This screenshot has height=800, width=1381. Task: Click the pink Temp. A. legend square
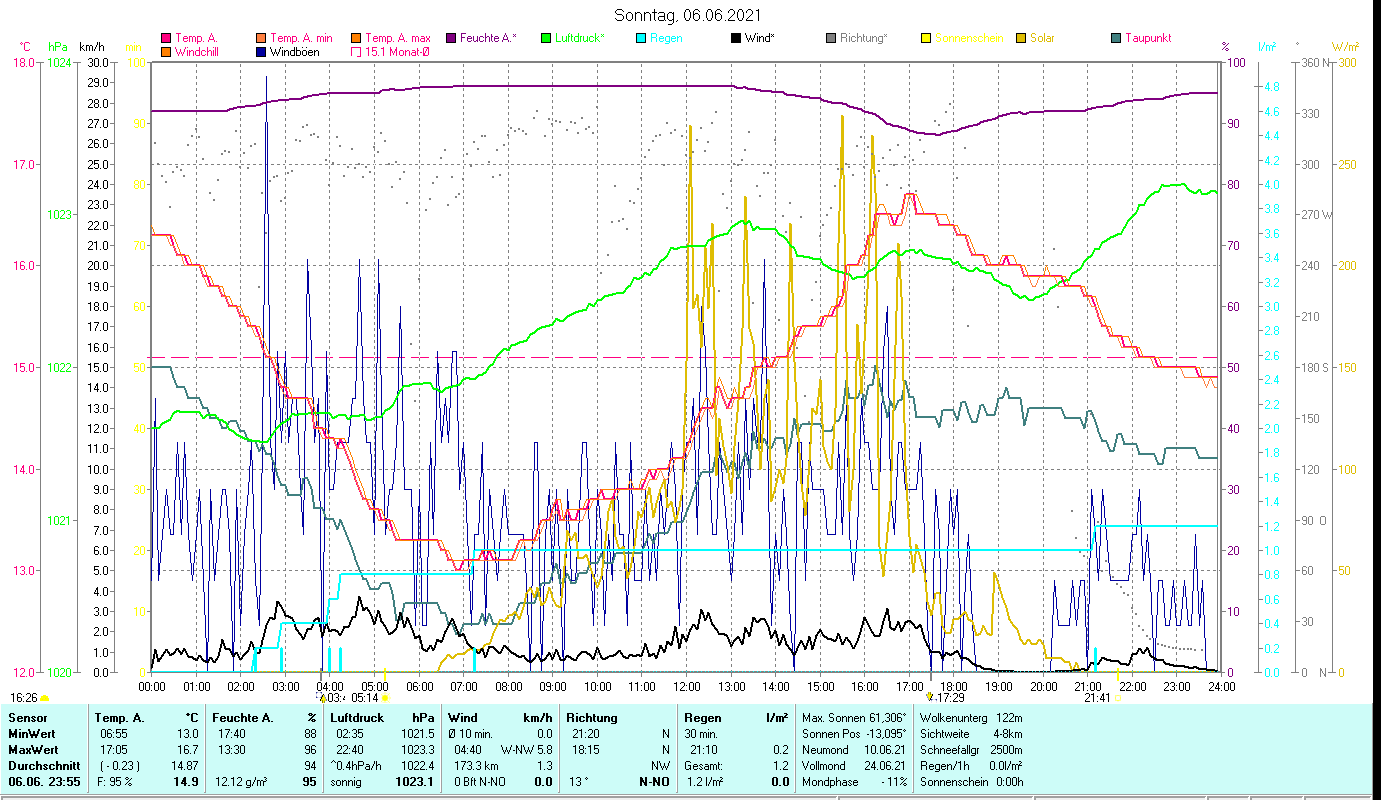[x=166, y=38]
